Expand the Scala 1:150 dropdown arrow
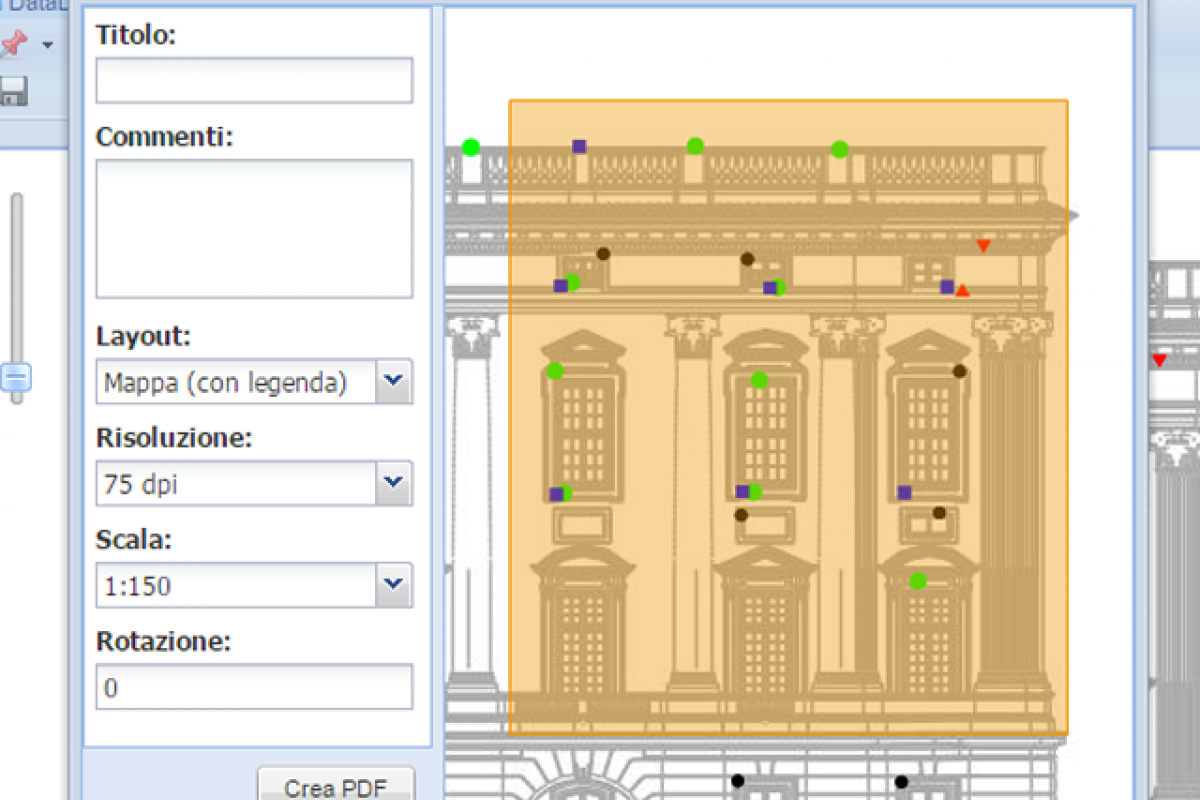This screenshot has width=1200, height=800. tap(394, 585)
